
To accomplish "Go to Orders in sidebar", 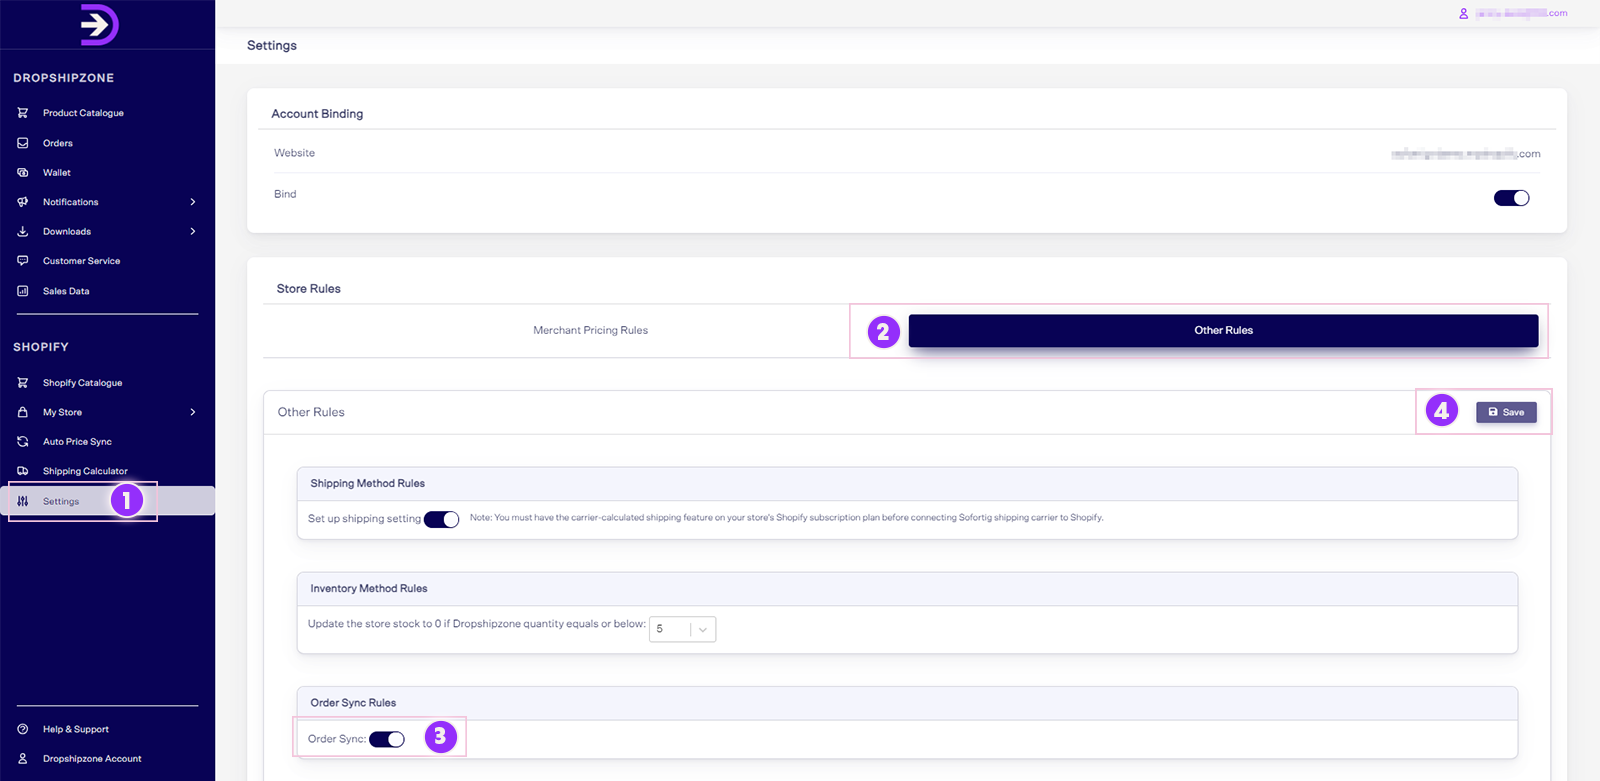I will 58,143.
